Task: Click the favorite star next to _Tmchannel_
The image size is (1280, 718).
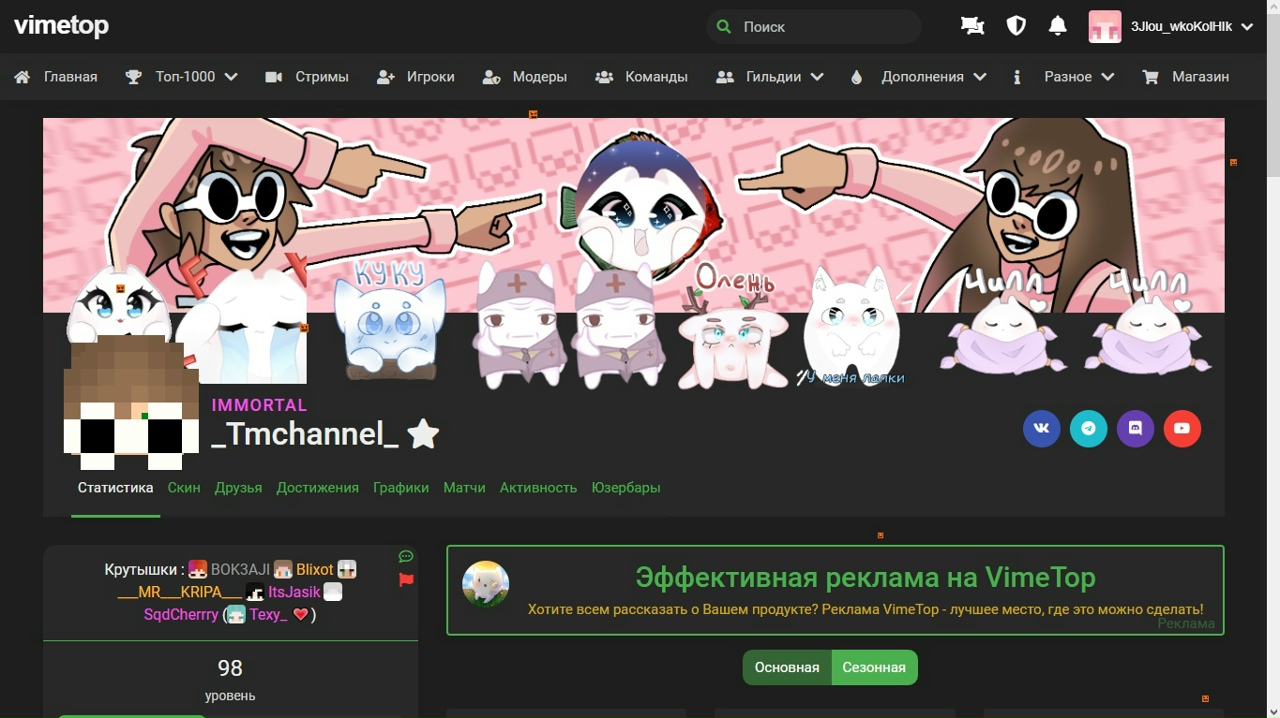Action: pyautogui.click(x=423, y=434)
